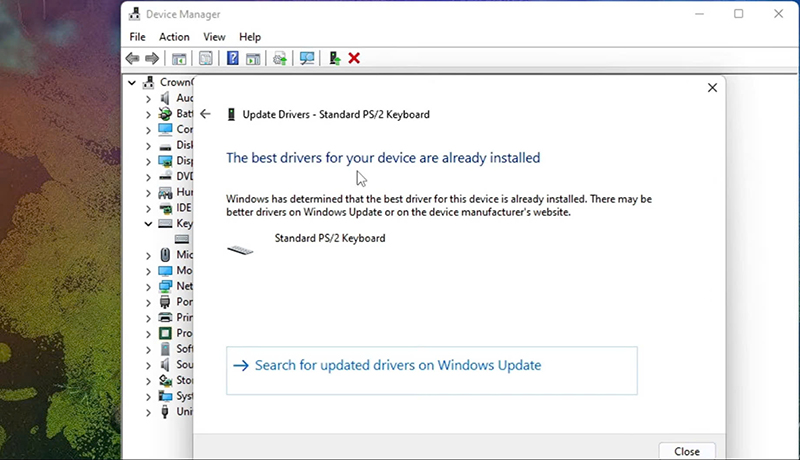Screen dimensions: 800x460
Task: Click the blue Help question mark icon
Action: [x=232, y=59]
